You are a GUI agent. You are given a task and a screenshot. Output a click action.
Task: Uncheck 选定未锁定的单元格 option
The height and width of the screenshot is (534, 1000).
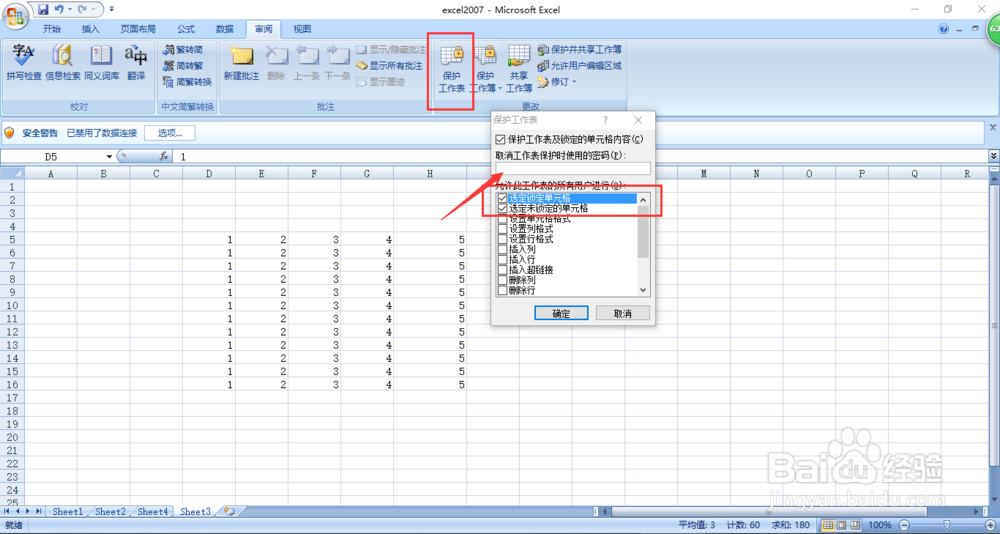[x=503, y=209]
